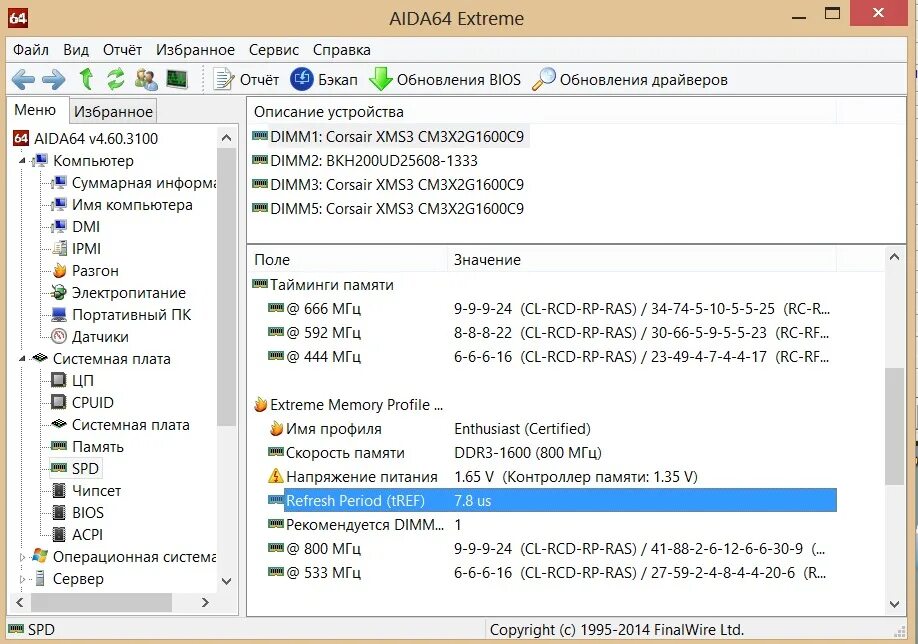
Task: Click the green Refresh arrows icon
Action: pos(115,78)
